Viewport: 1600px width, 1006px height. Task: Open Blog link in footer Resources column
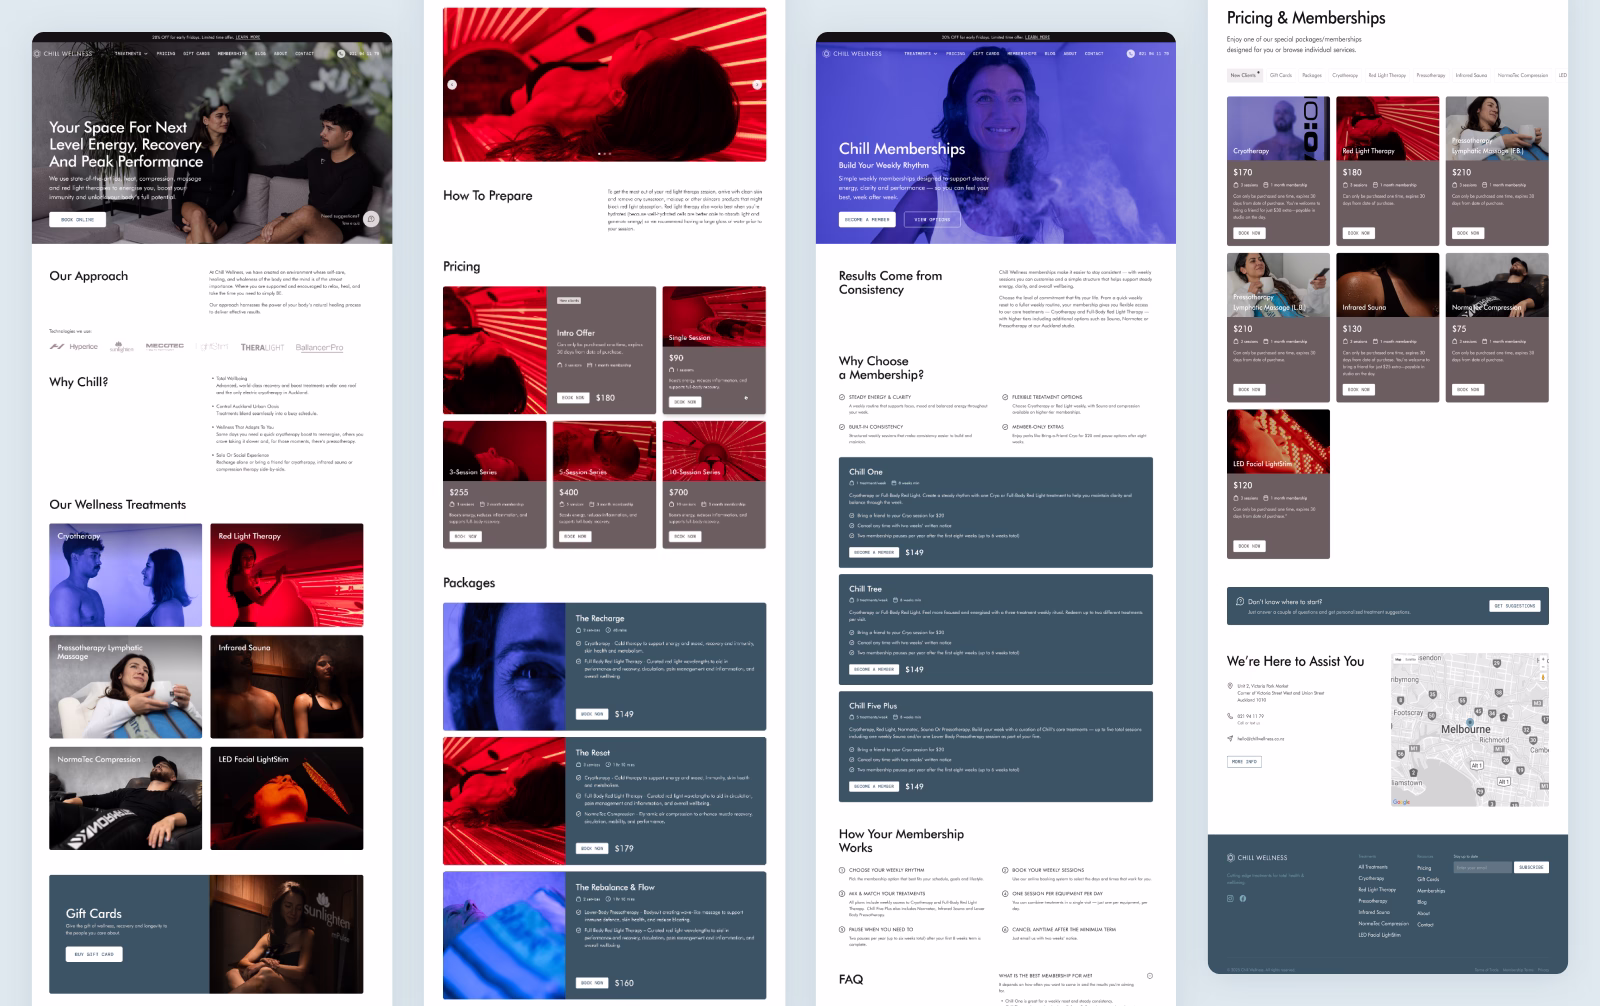[1422, 902]
